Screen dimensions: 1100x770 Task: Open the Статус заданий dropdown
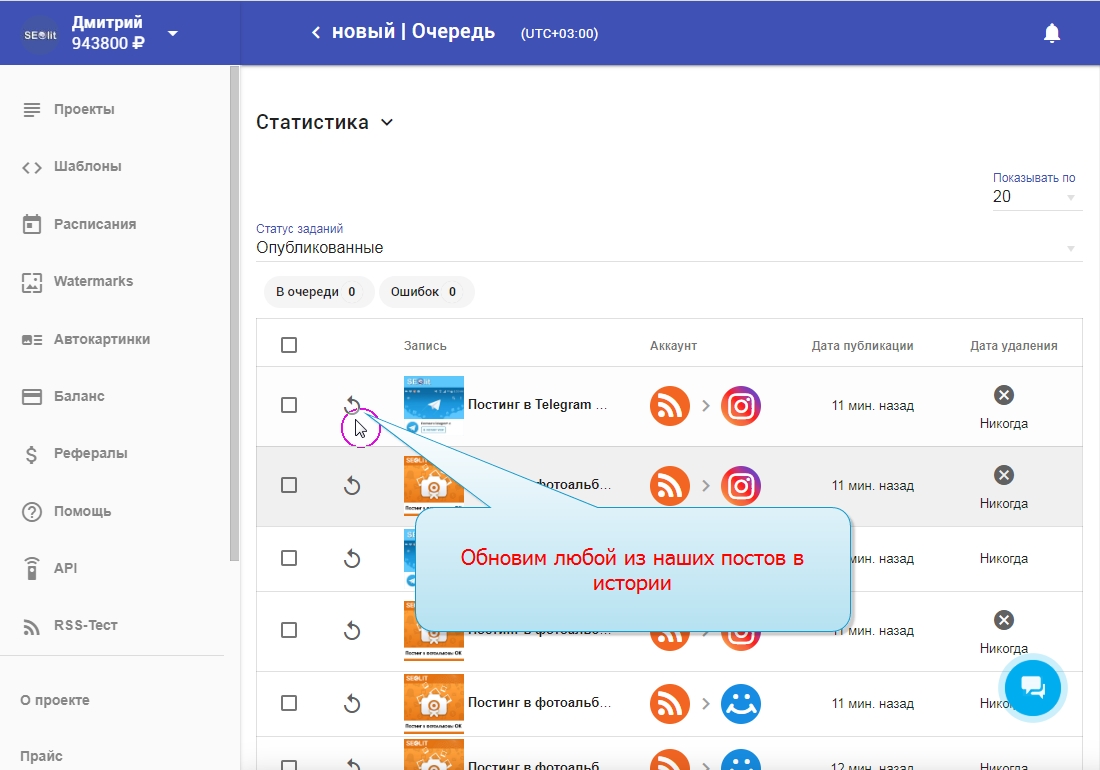point(668,248)
